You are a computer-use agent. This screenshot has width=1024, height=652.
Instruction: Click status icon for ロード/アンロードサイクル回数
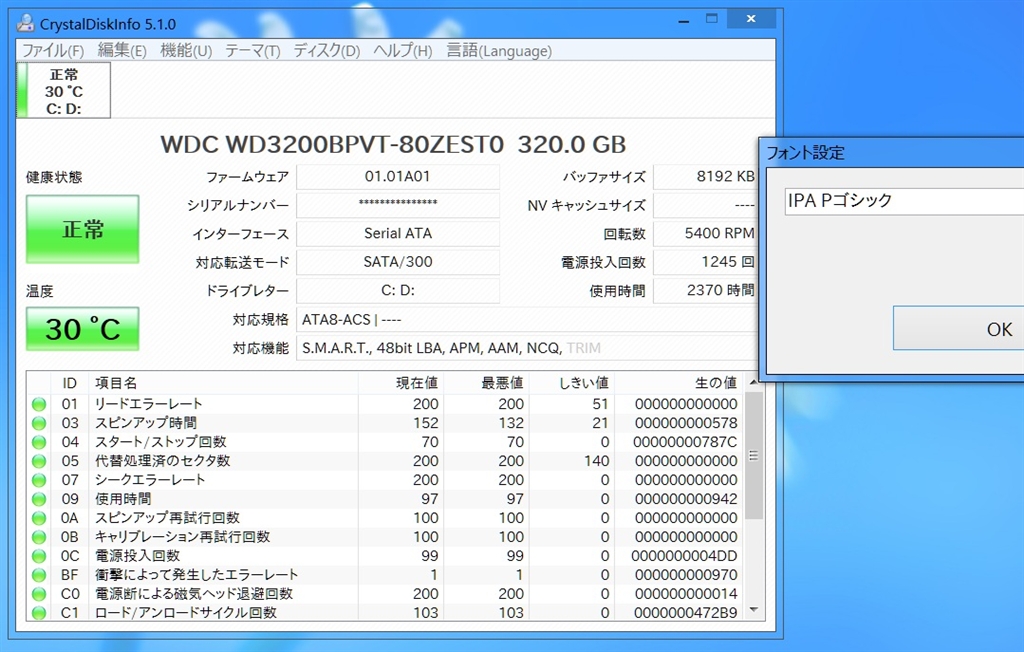click(39, 613)
